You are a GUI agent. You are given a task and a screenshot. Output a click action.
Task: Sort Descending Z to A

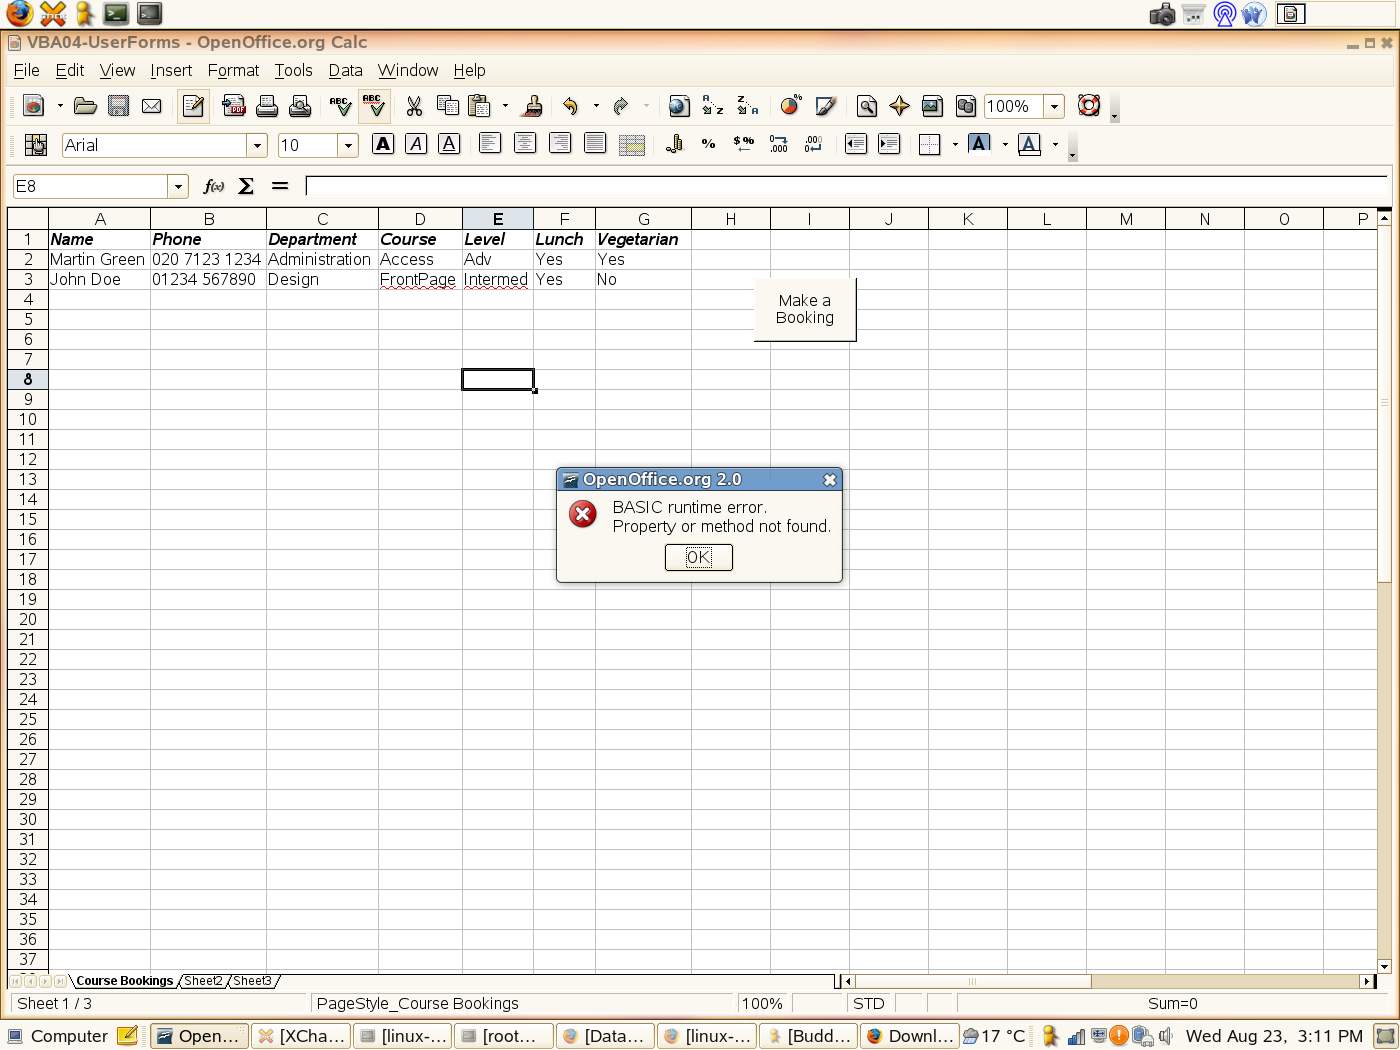coord(747,106)
